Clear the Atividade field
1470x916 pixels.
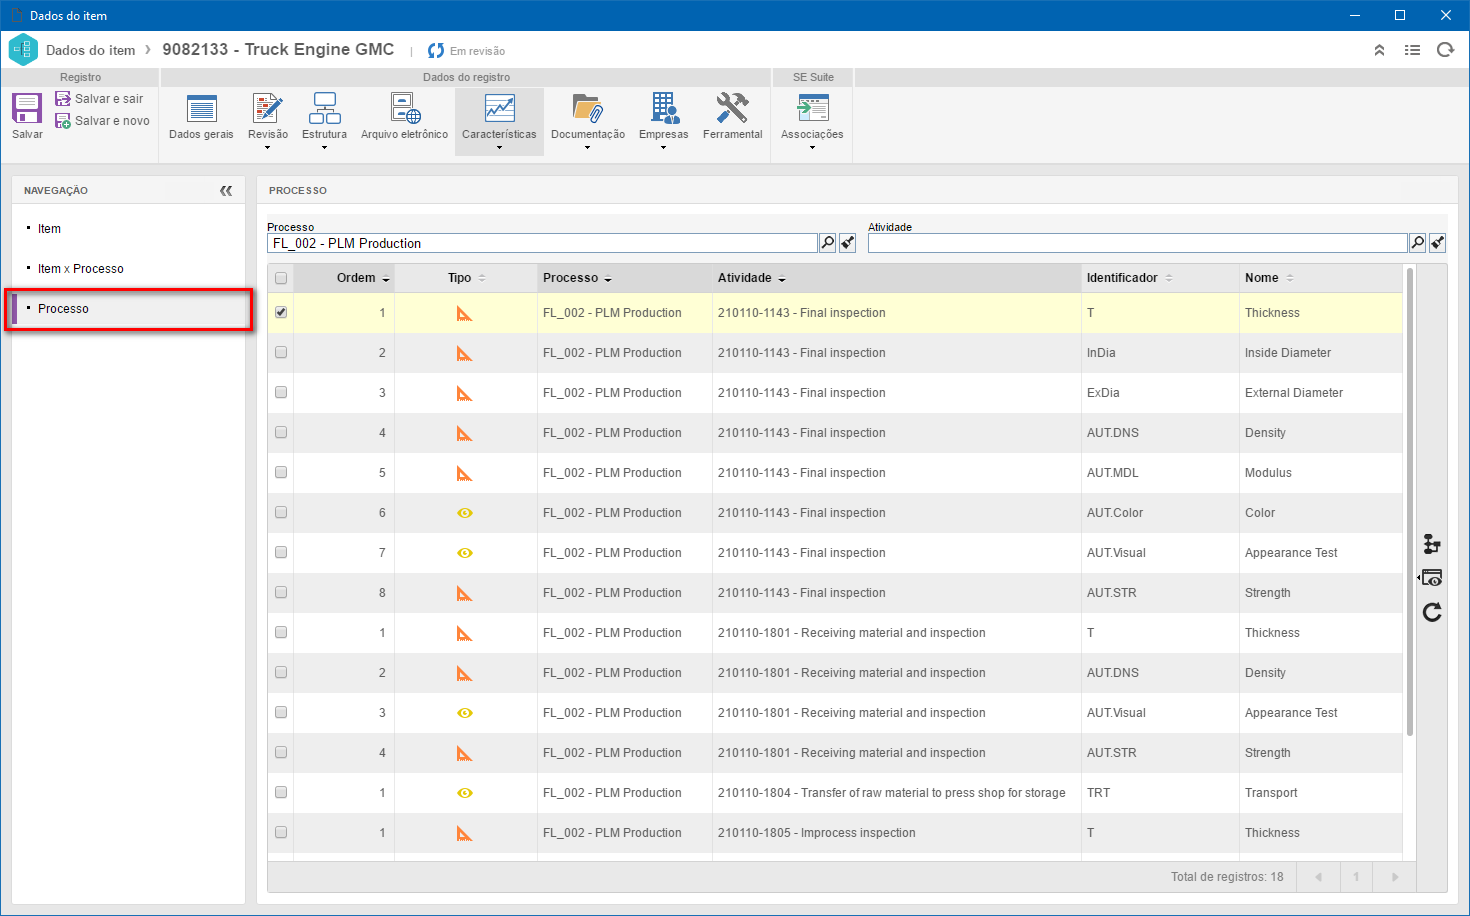click(x=1437, y=243)
